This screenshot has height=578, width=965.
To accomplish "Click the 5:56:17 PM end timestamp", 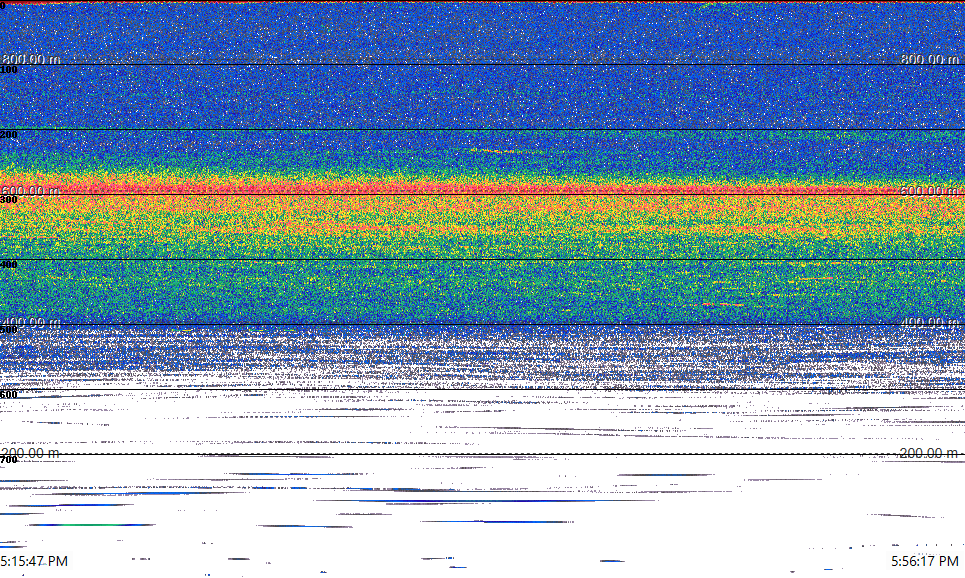I will (924, 561).
